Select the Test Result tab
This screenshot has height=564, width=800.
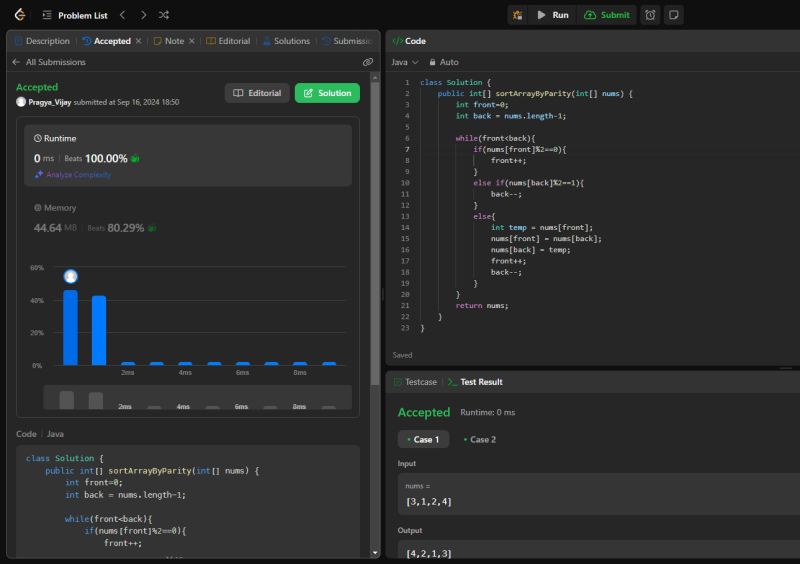click(x=475, y=382)
